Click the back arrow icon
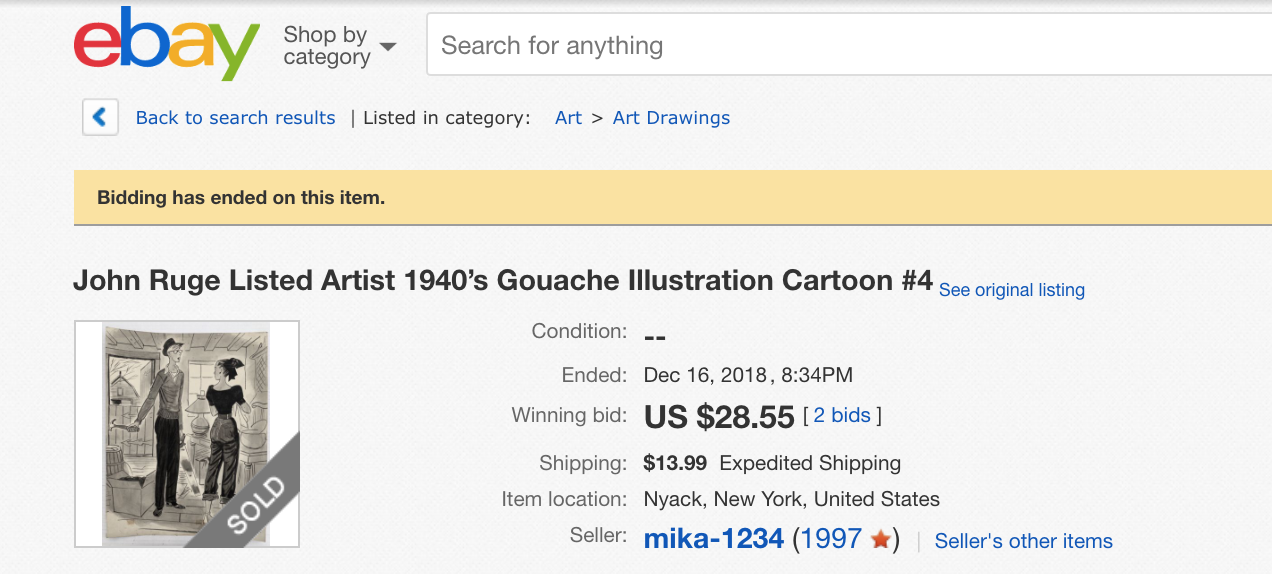Viewport: 1272px width, 574px height. pos(100,117)
